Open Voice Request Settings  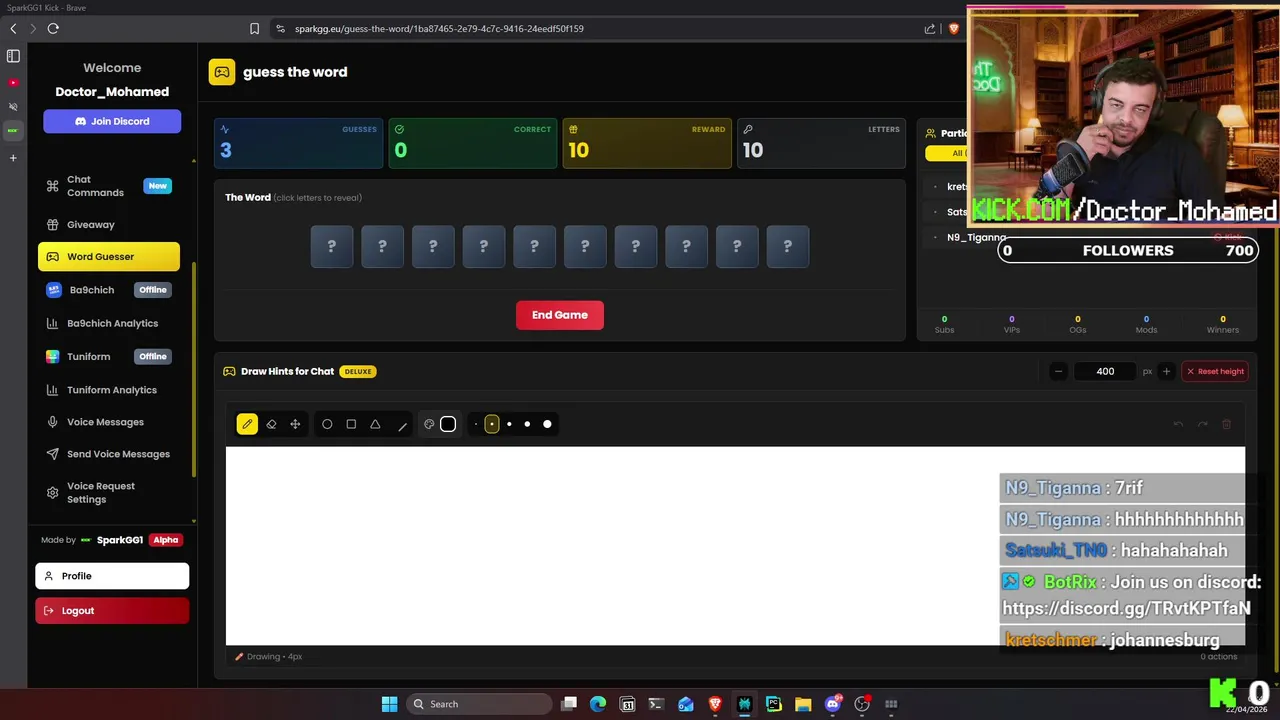tap(109, 492)
